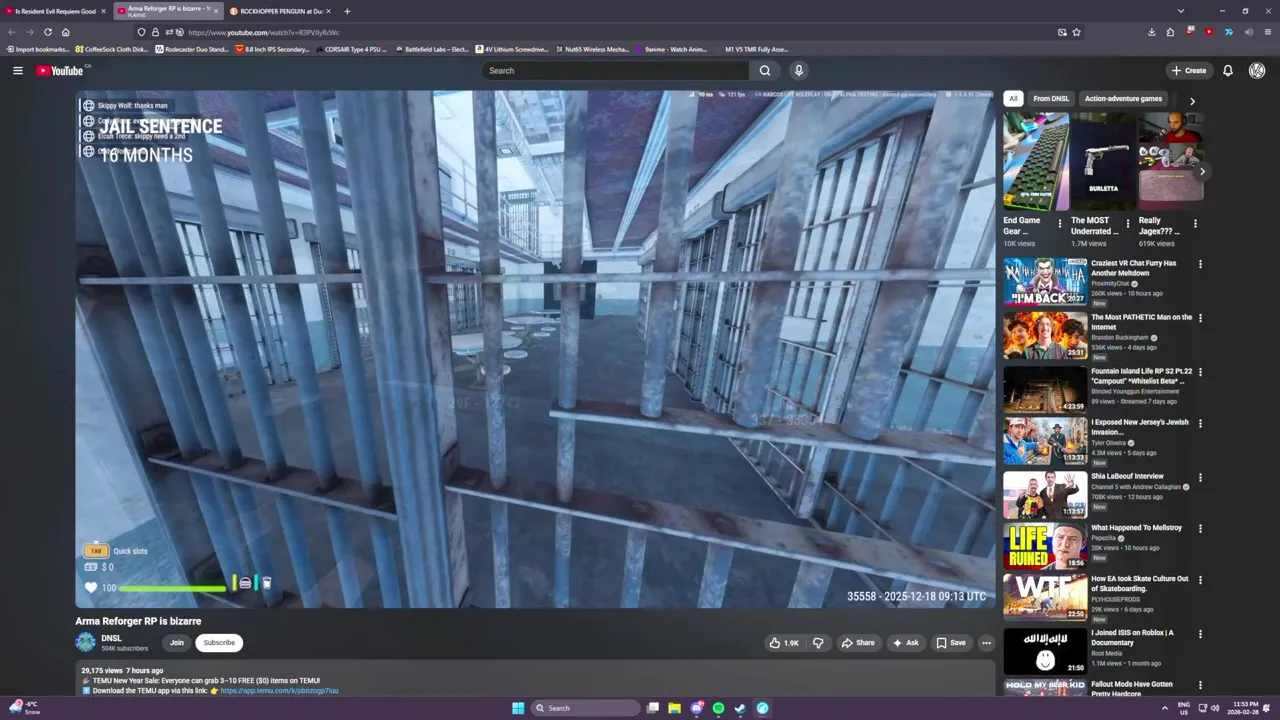Select the All filter chip
1280x720 pixels.
pyautogui.click(x=1013, y=99)
